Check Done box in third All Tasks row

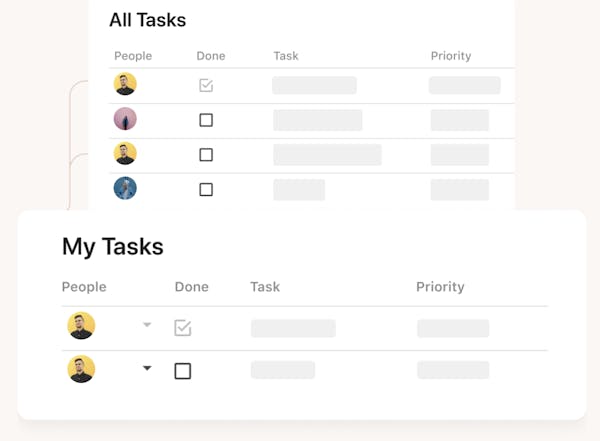point(206,155)
